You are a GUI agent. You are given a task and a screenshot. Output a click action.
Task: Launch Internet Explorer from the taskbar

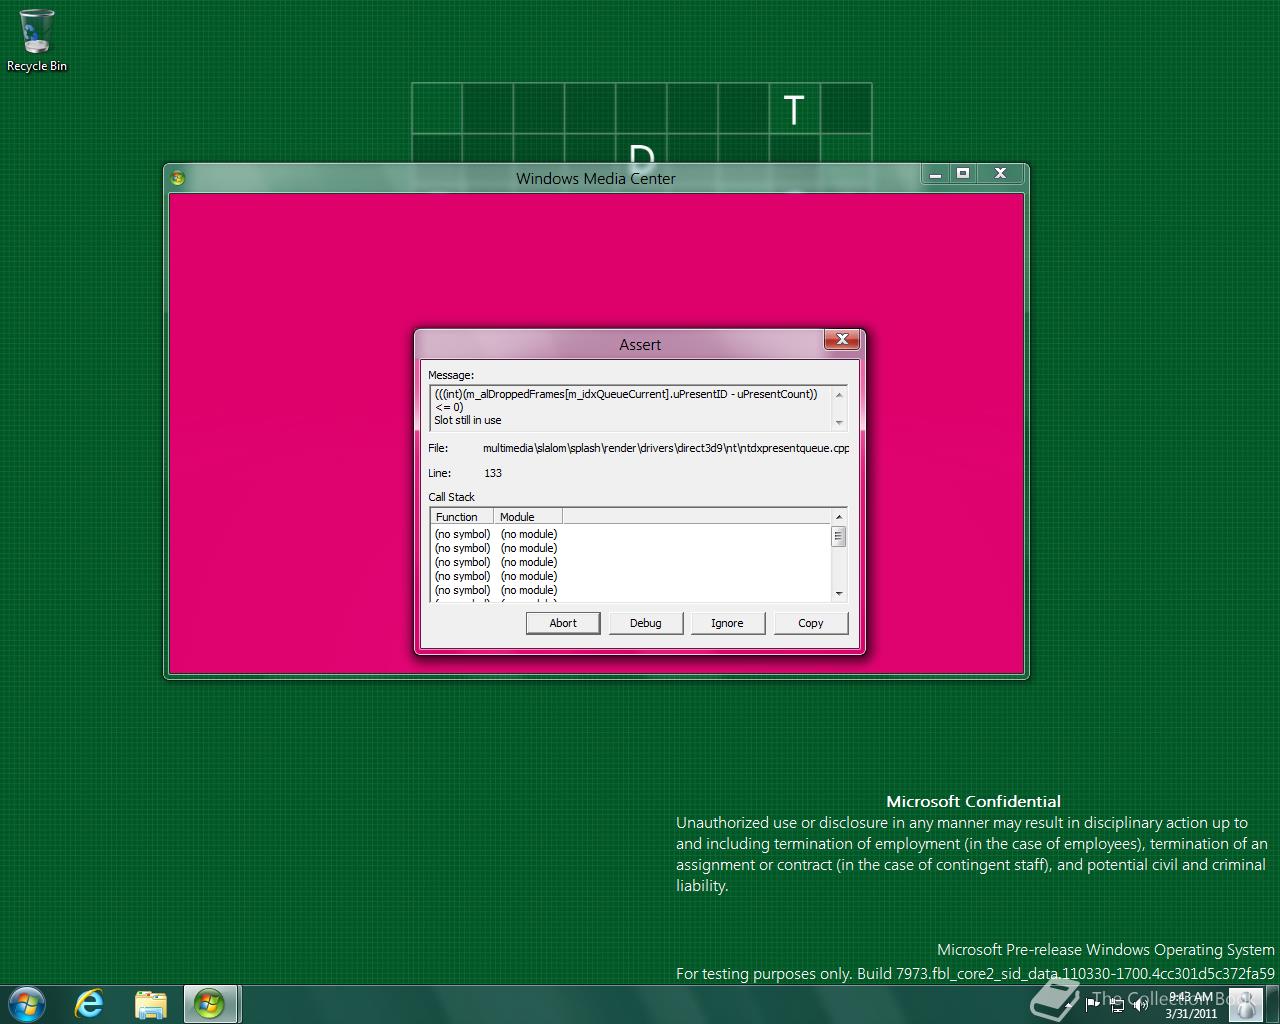pos(89,1003)
